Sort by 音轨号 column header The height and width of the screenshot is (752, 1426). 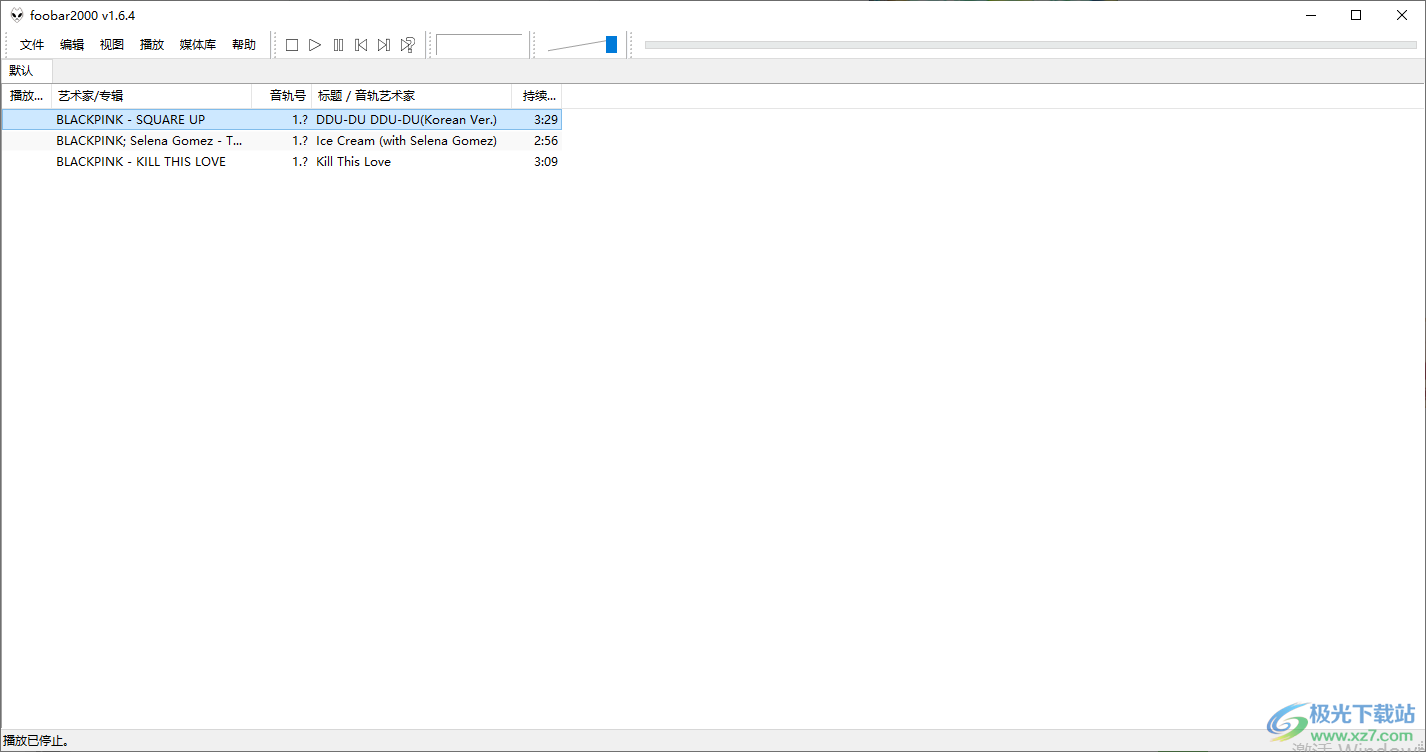tap(282, 96)
